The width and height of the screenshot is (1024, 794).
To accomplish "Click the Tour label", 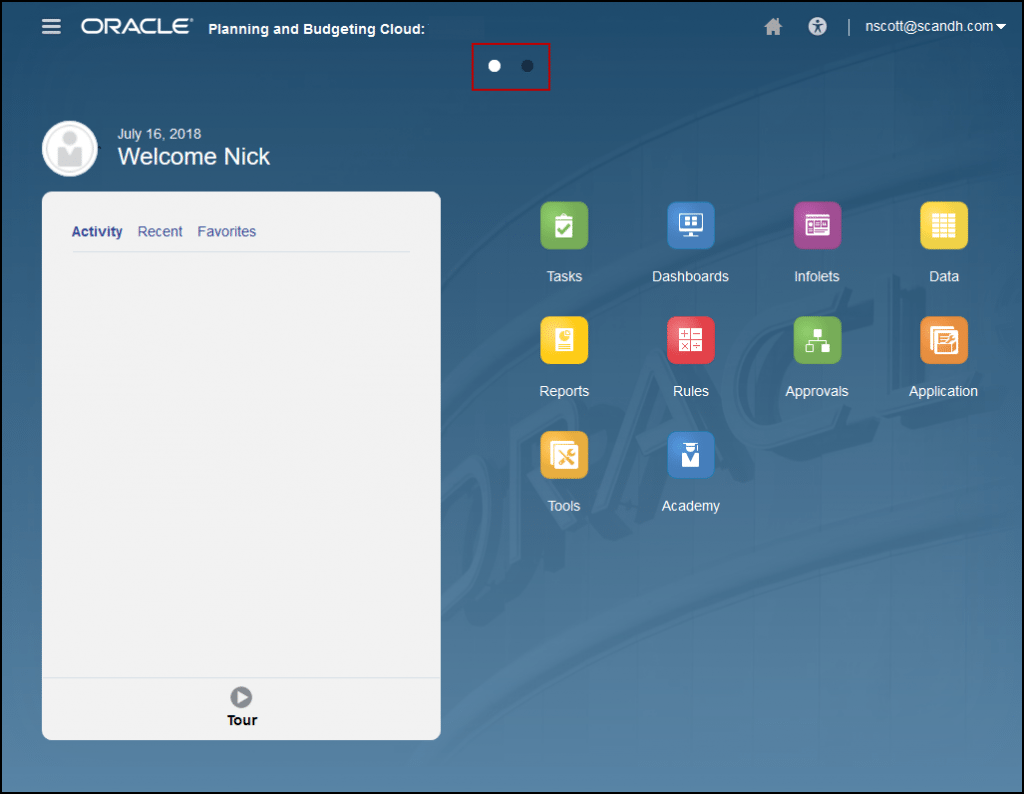I will (x=242, y=720).
